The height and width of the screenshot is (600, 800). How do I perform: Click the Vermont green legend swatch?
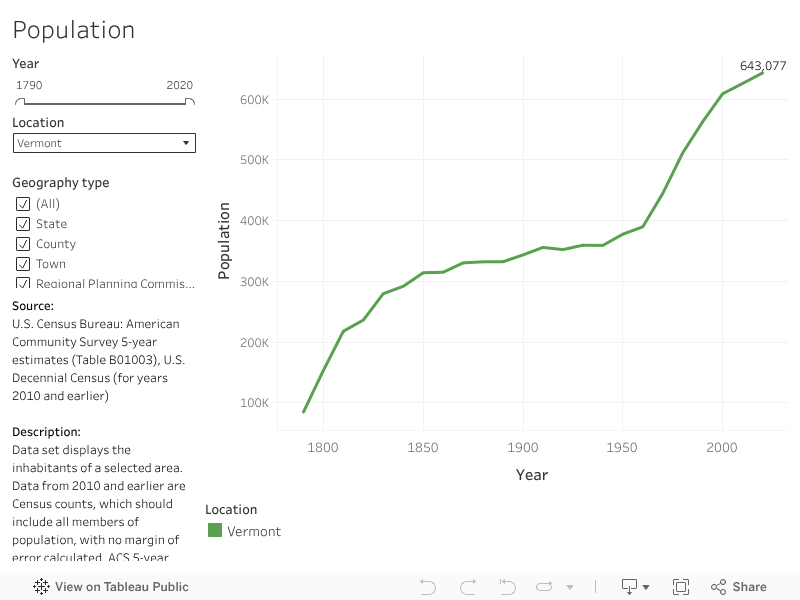(x=215, y=531)
